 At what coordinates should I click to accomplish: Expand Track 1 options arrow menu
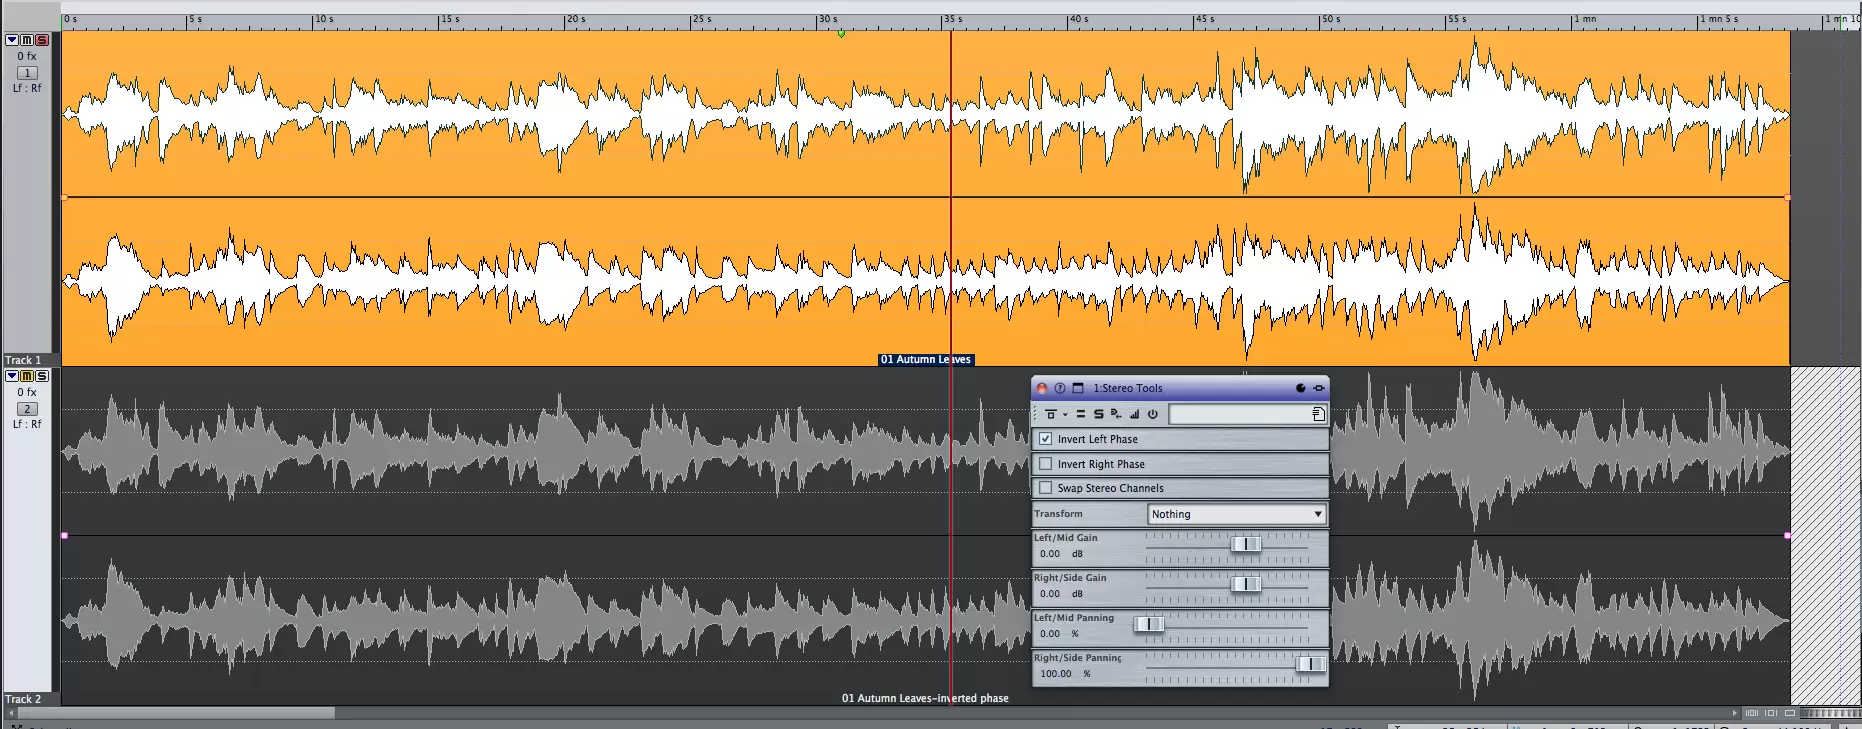click(12, 40)
